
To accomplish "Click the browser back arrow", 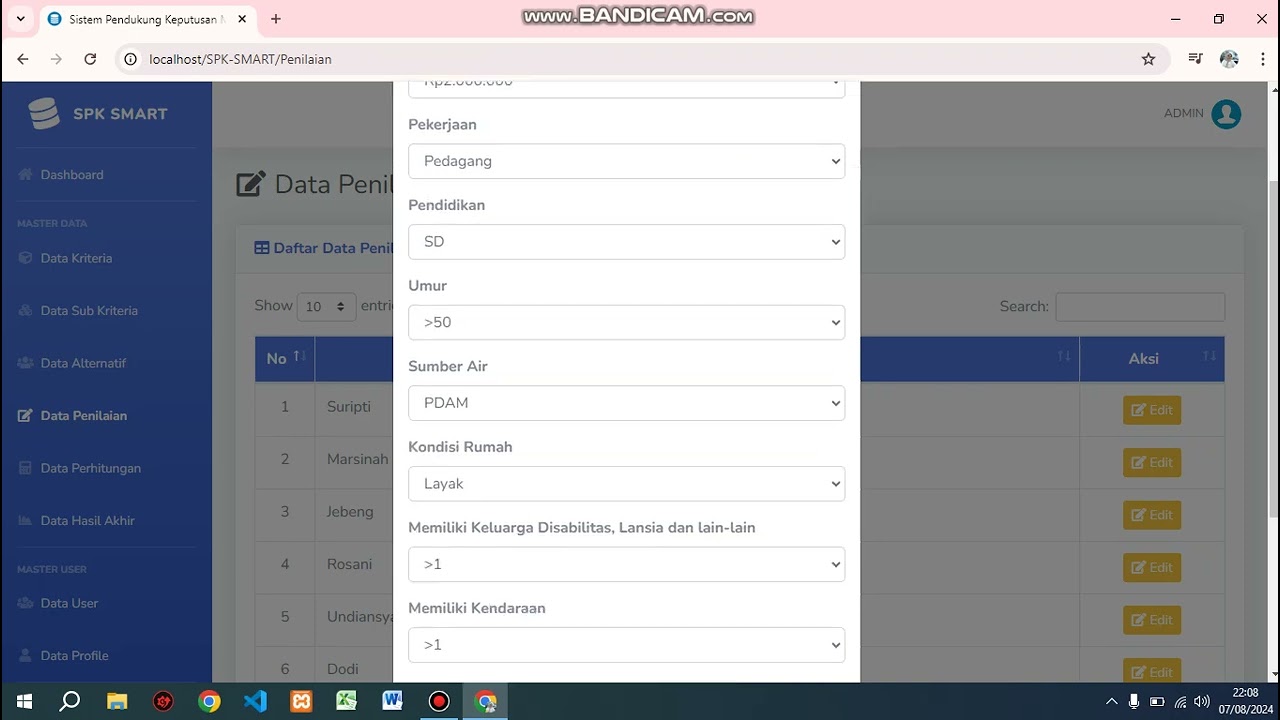I will coord(23,59).
